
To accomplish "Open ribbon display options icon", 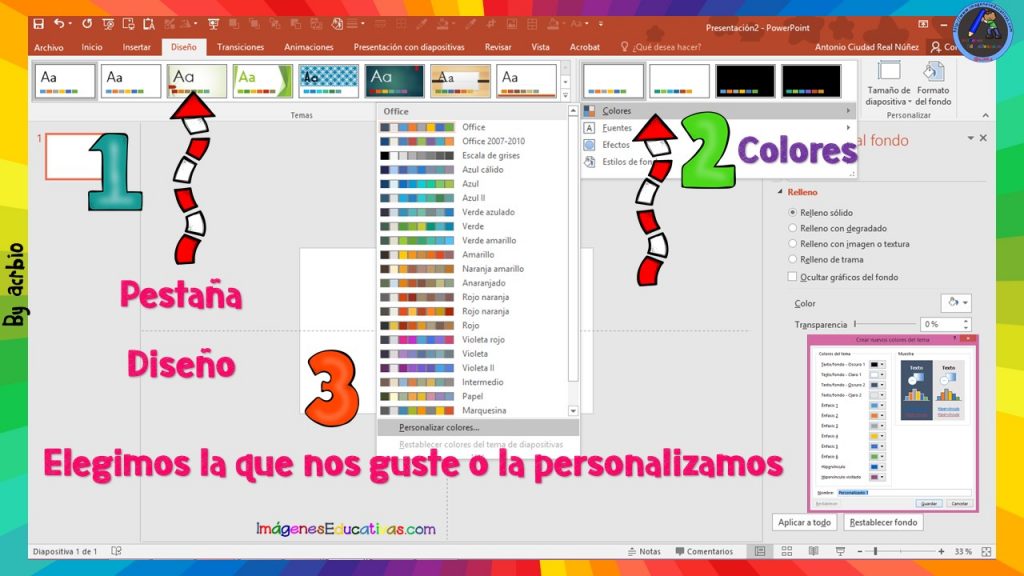I will [x=923, y=24].
